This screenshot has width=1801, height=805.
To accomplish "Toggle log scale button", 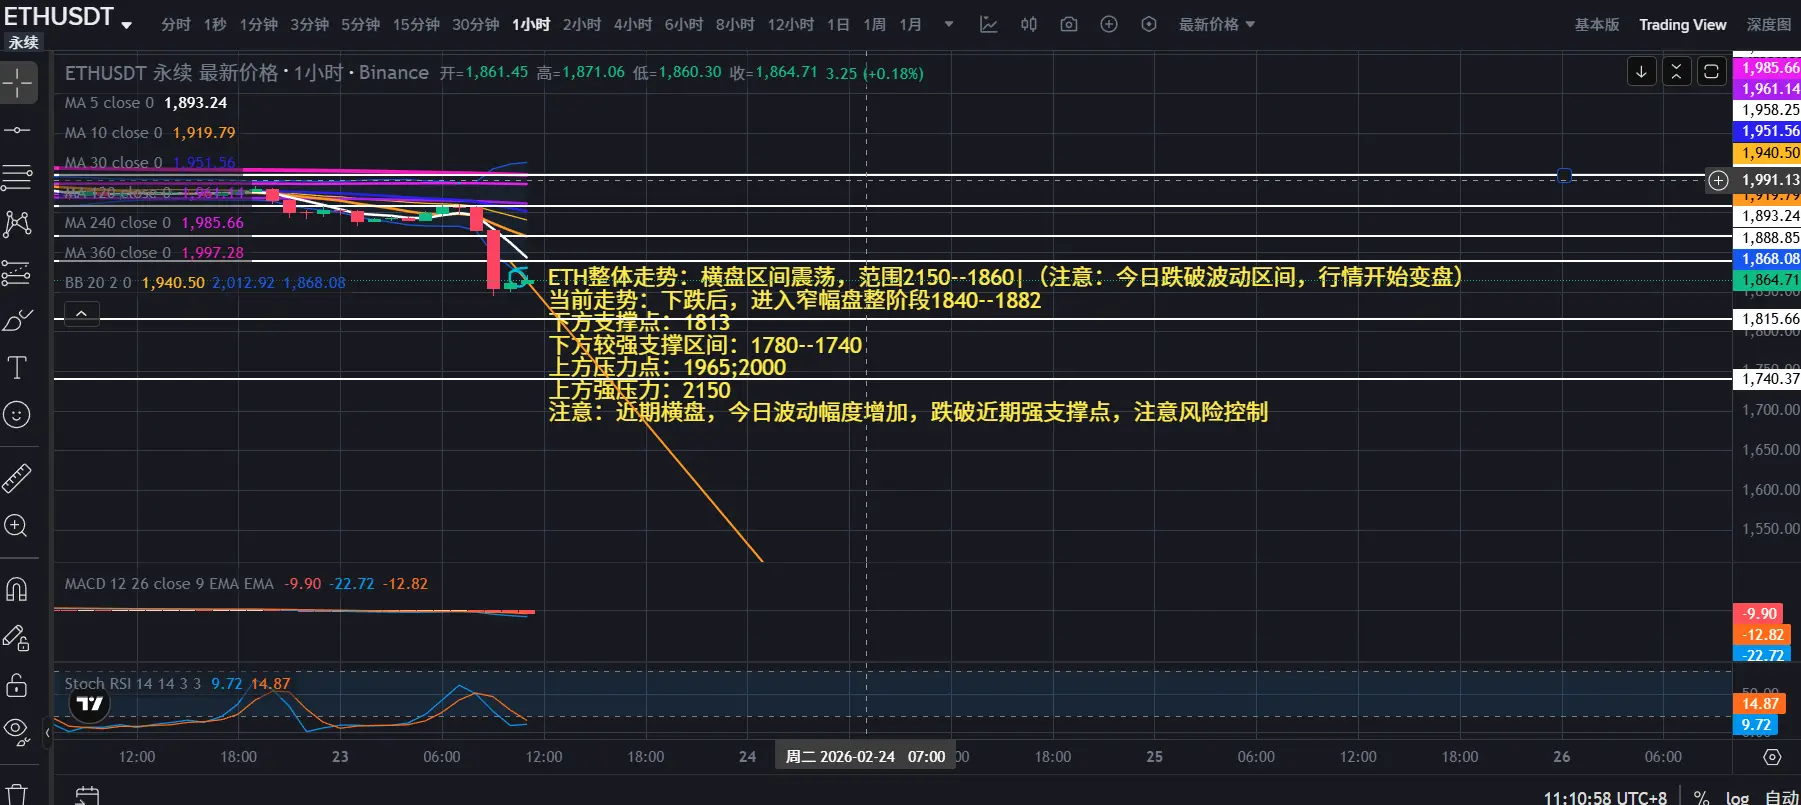I will [1738, 797].
